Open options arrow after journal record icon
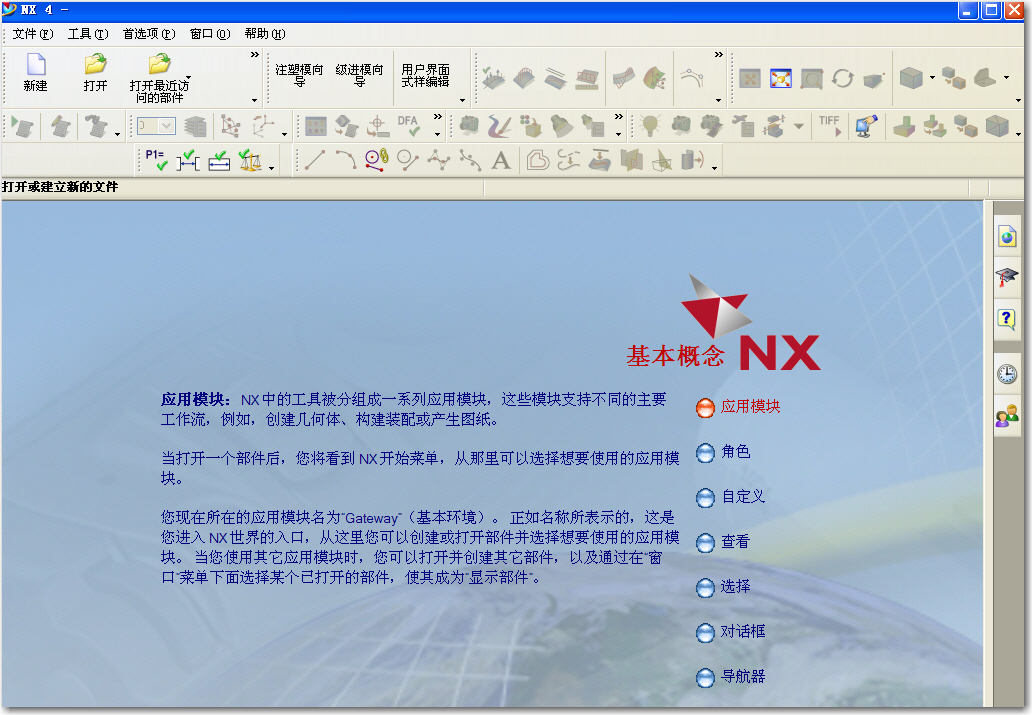This screenshot has height=715, width=1032. [117, 134]
